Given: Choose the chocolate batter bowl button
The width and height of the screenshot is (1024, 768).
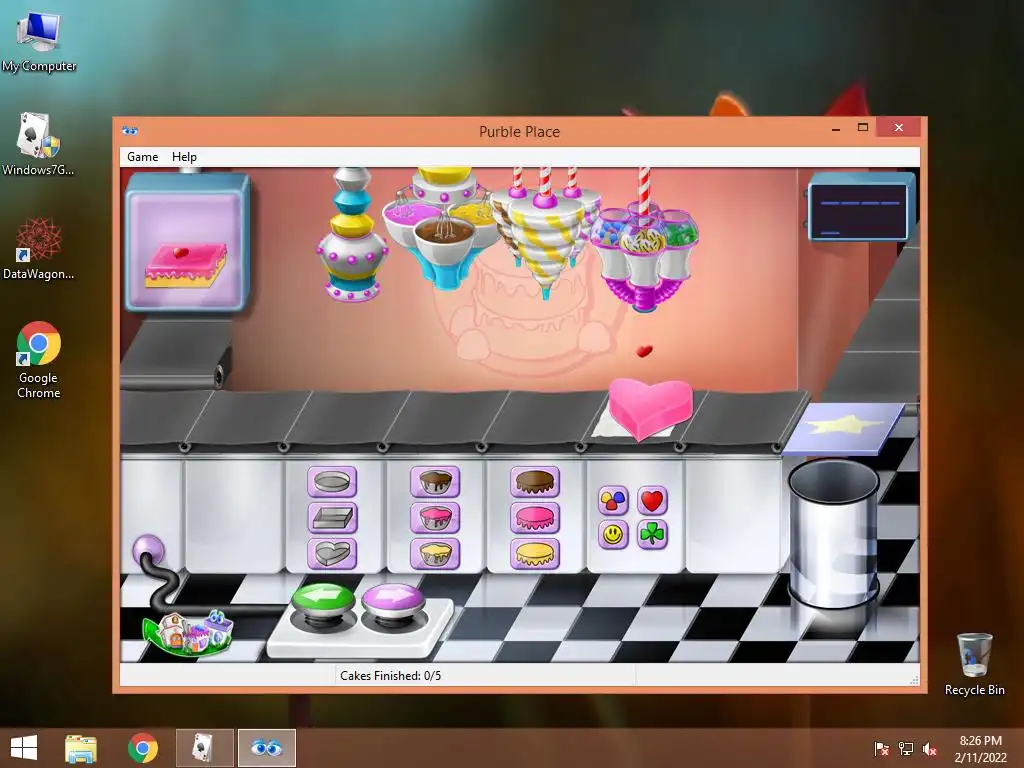Looking at the screenshot, I should [x=435, y=482].
